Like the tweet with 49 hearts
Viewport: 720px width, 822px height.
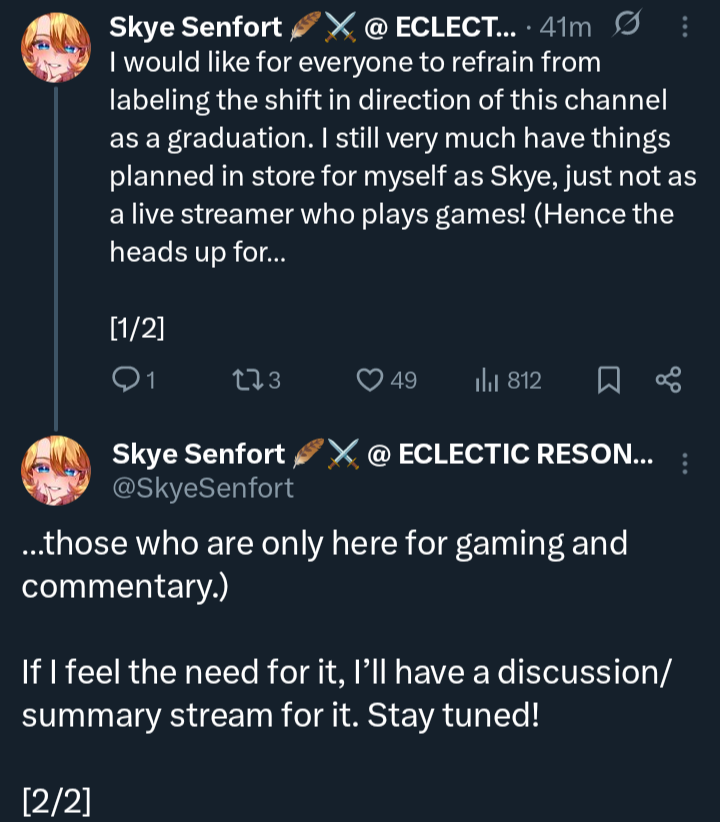tap(370, 380)
